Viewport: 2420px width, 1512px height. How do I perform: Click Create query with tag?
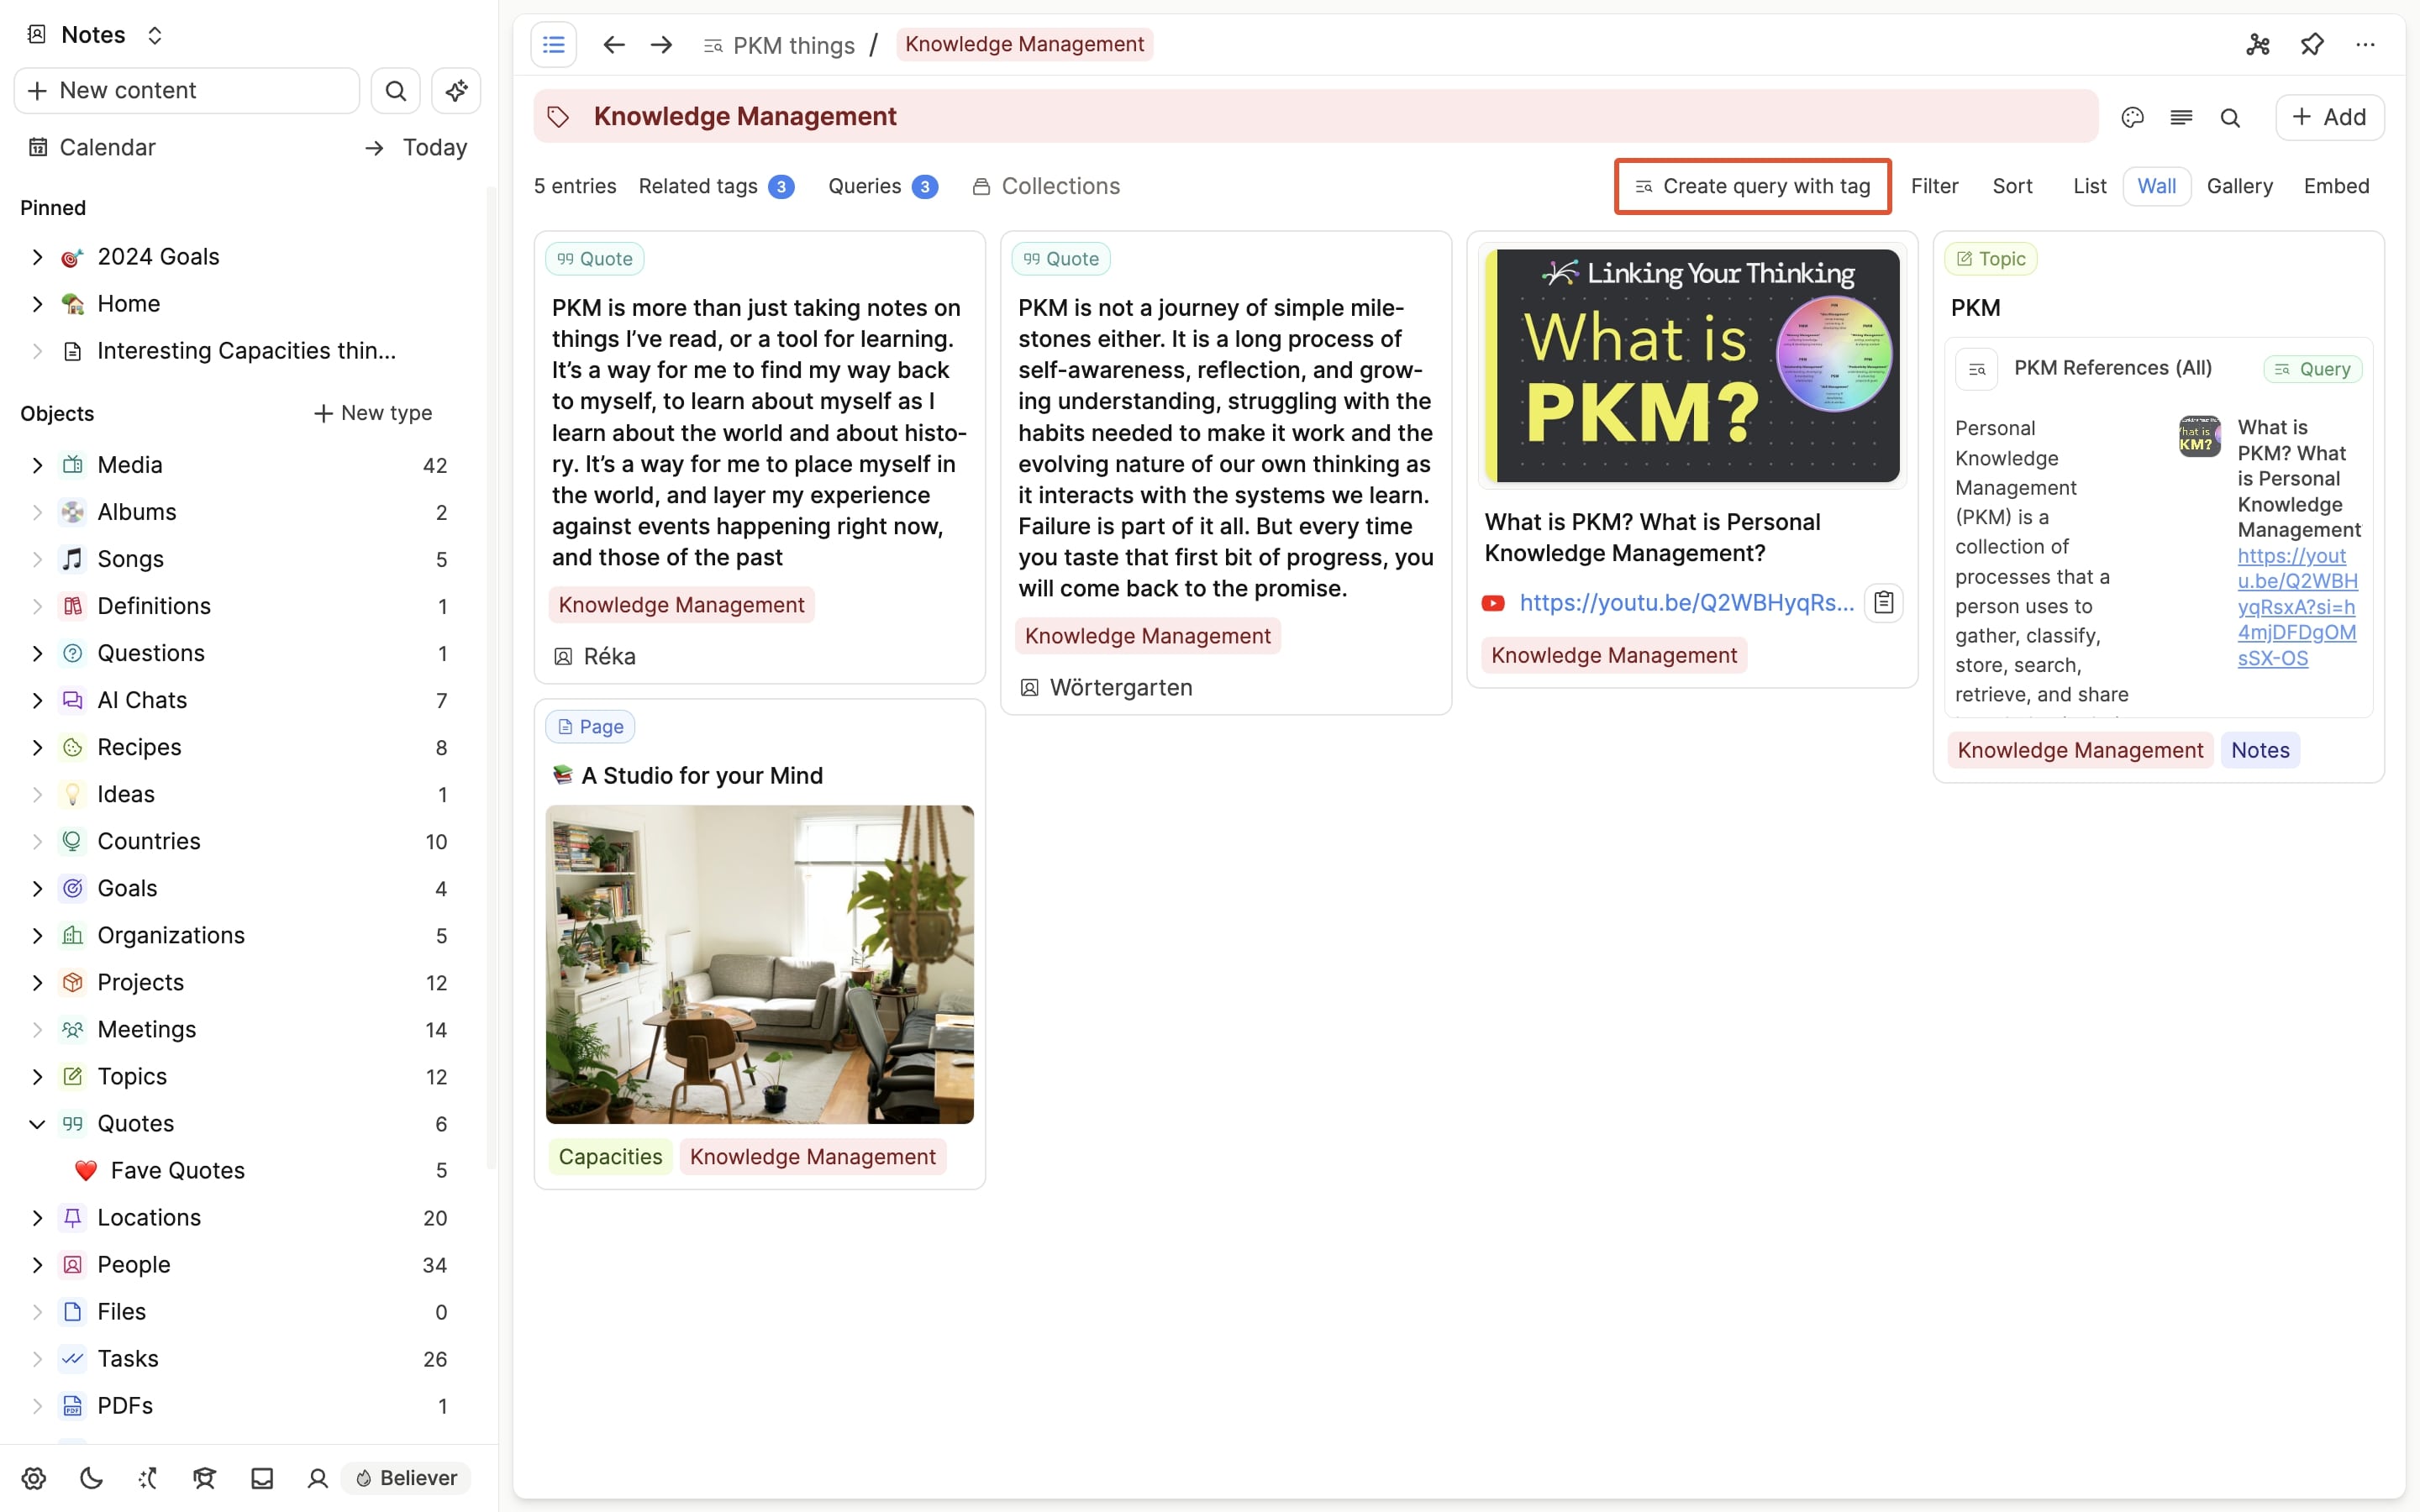pos(1752,186)
